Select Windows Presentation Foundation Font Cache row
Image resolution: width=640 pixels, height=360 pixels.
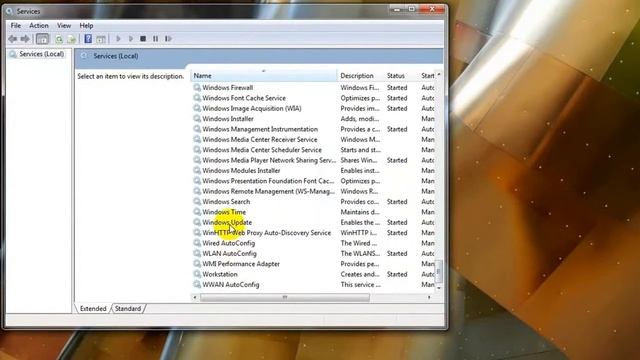268,181
